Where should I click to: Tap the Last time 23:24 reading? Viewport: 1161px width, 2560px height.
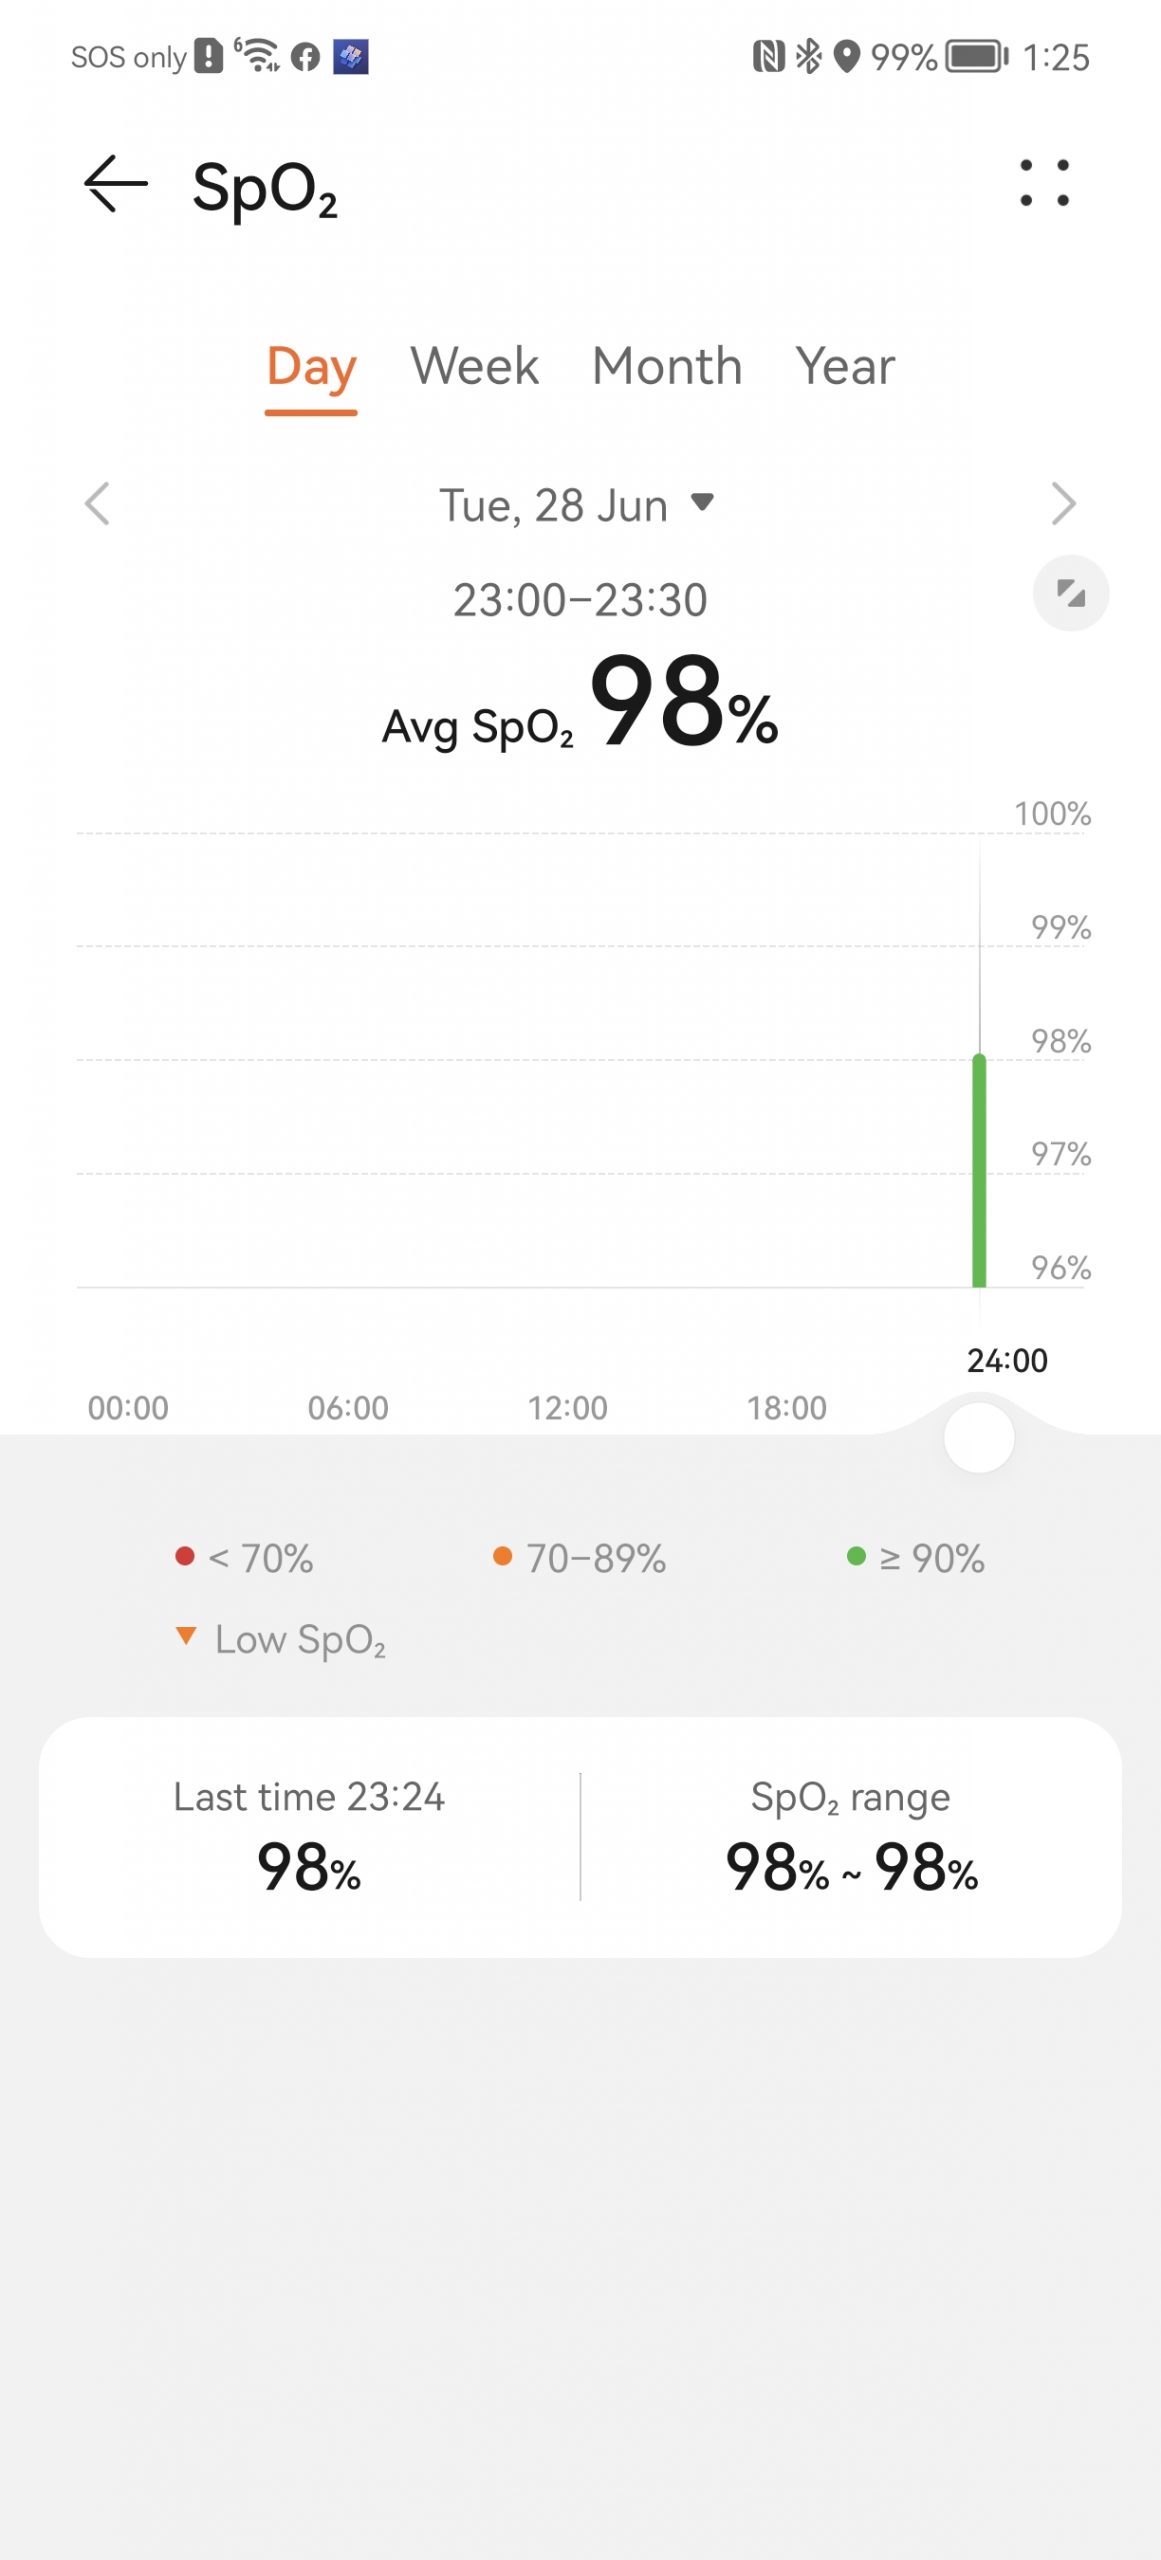[x=309, y=1836]
